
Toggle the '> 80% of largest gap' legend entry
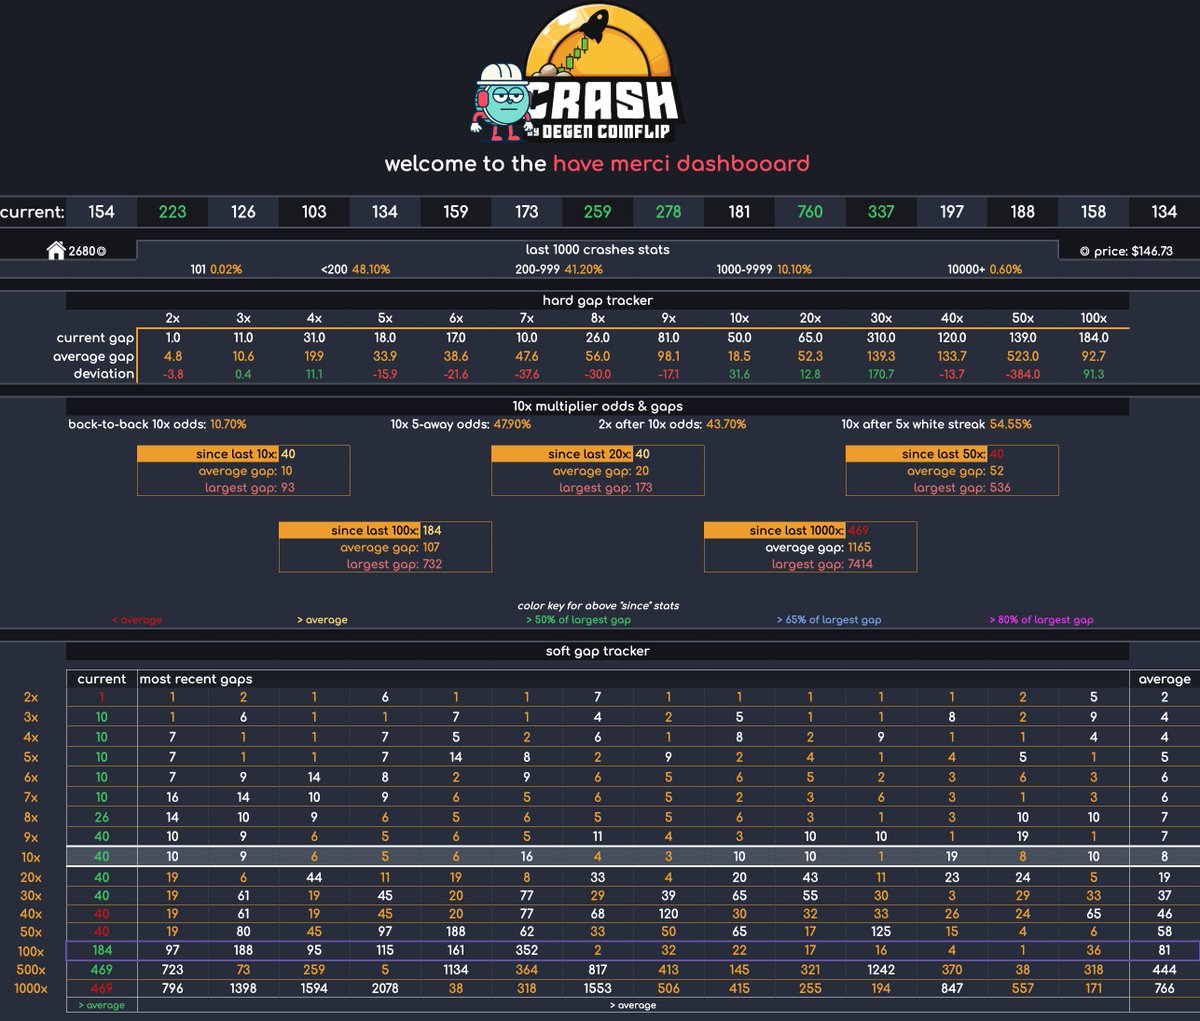click(x=1042, y=619)
